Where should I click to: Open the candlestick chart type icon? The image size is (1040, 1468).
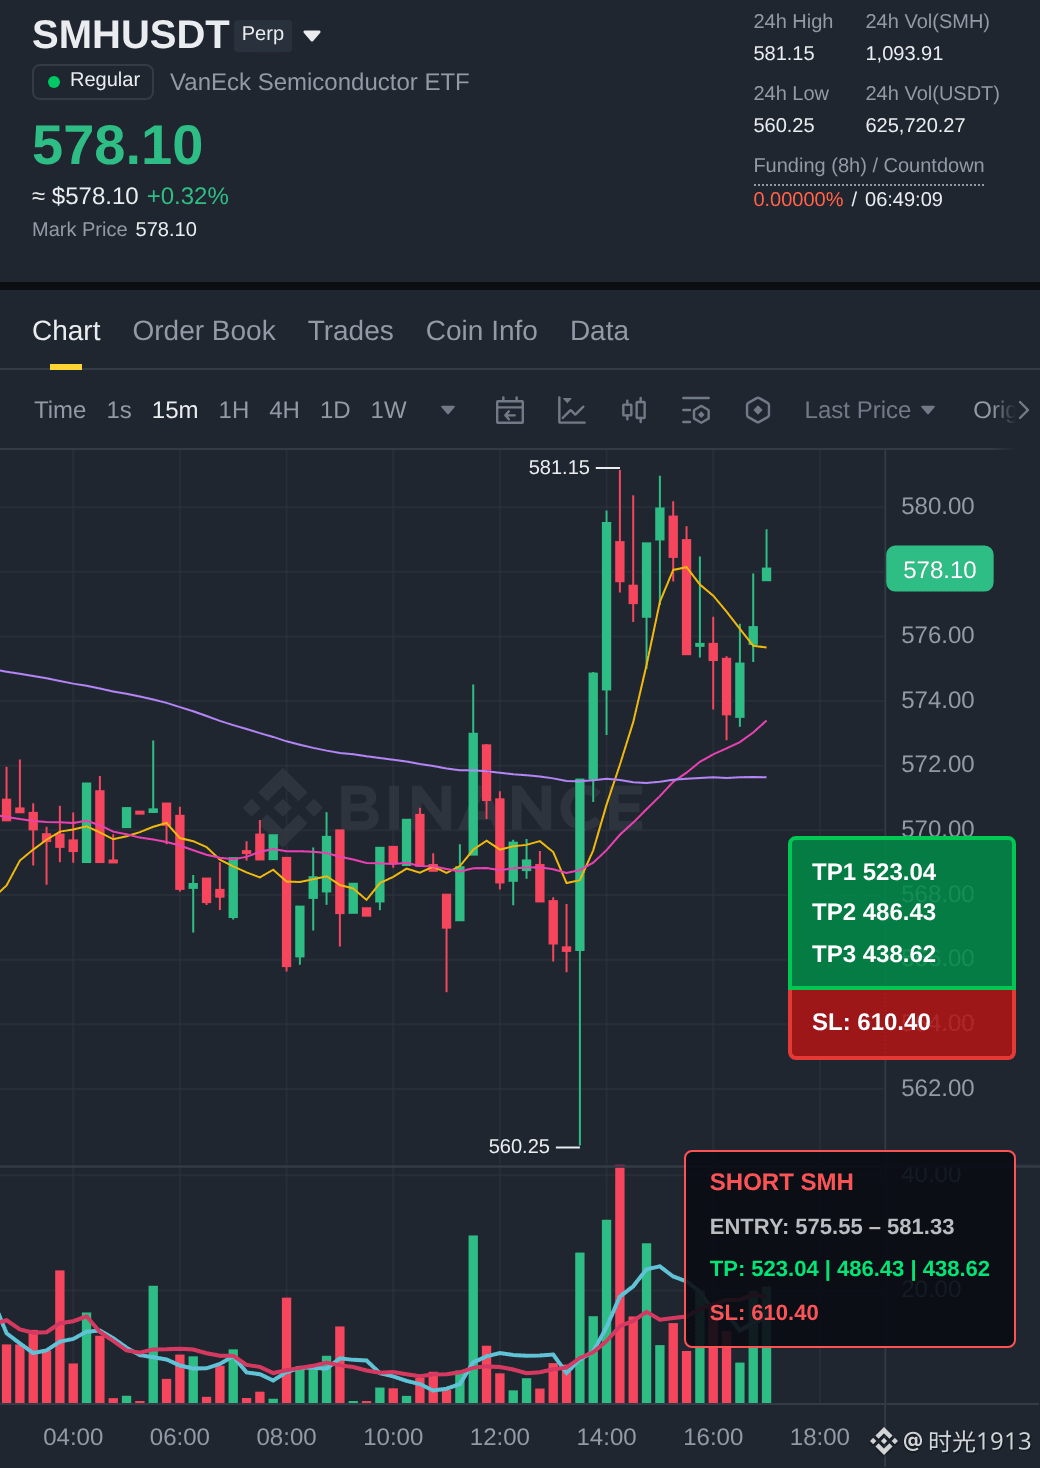tap(634, 410)
